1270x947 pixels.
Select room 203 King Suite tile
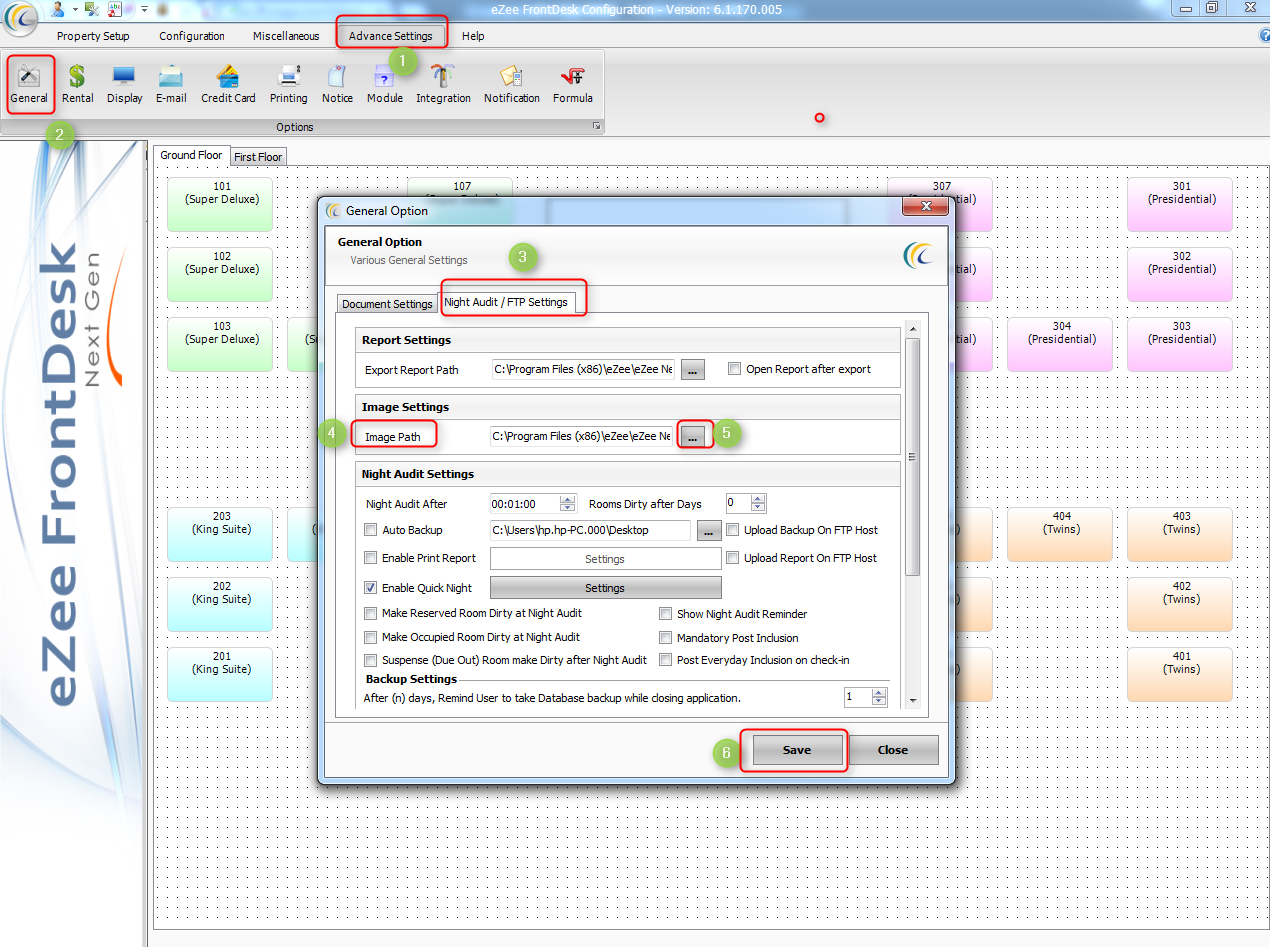(x=221, y=535)
